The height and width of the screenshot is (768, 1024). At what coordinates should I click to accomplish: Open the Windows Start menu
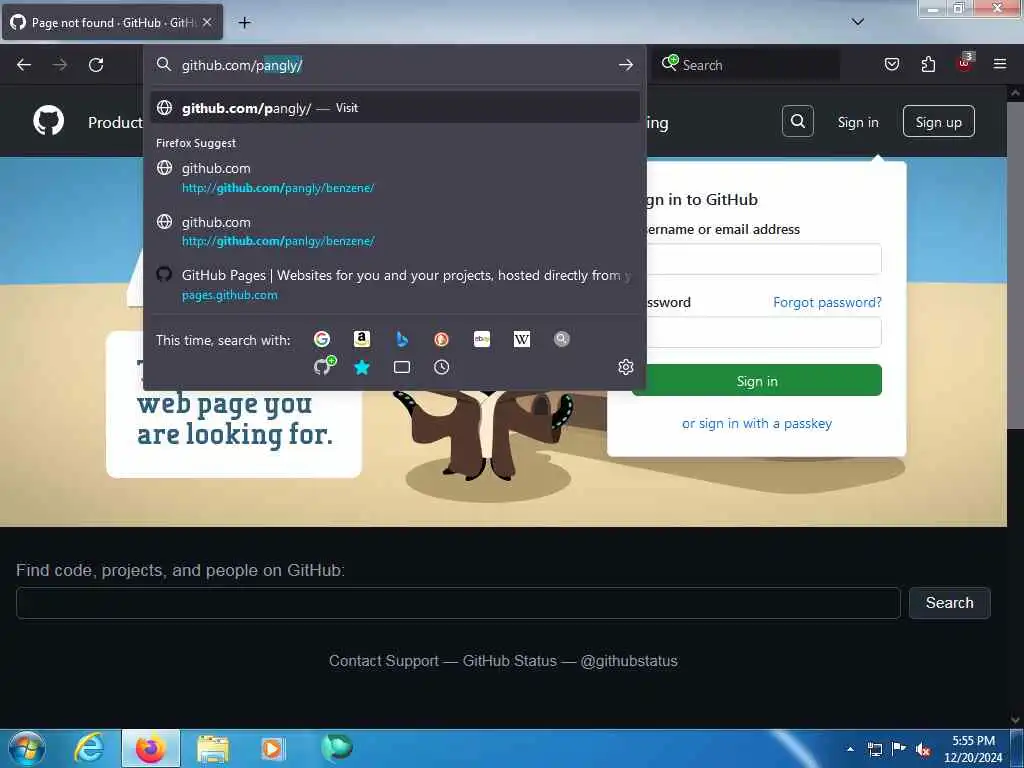(26, 748)
